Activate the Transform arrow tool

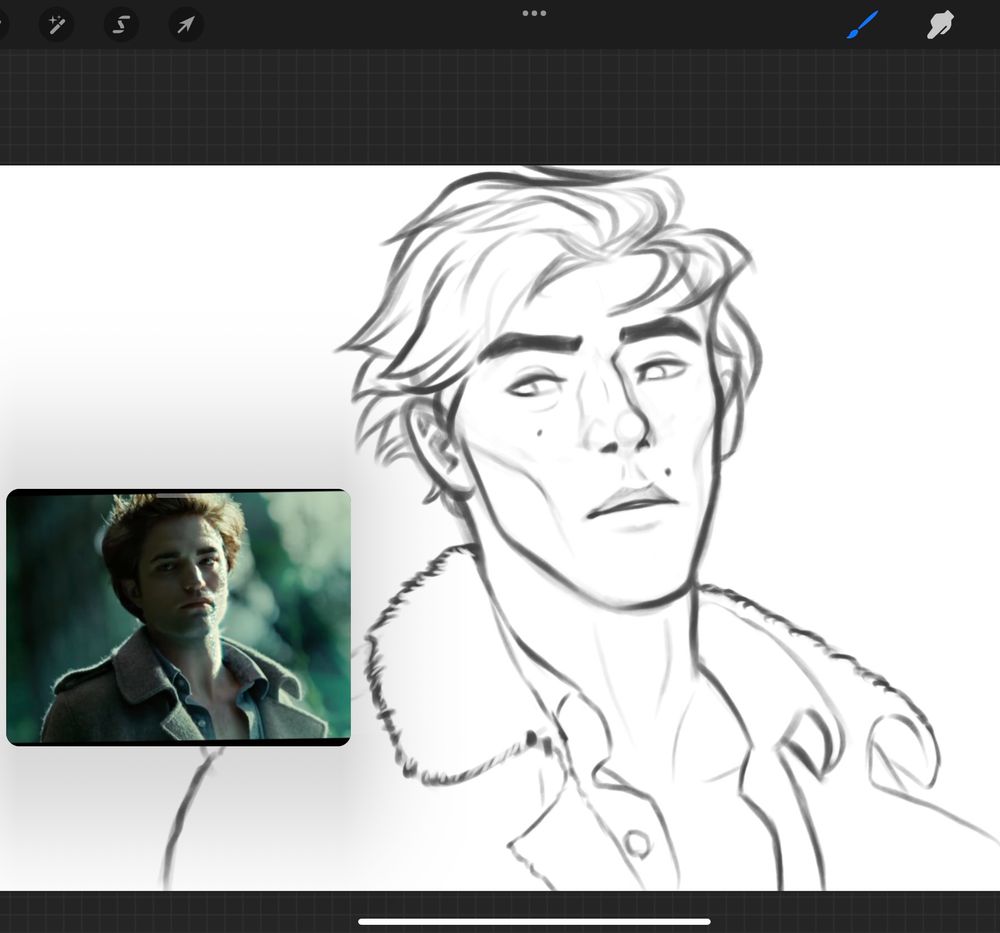(x=185, y=24)
